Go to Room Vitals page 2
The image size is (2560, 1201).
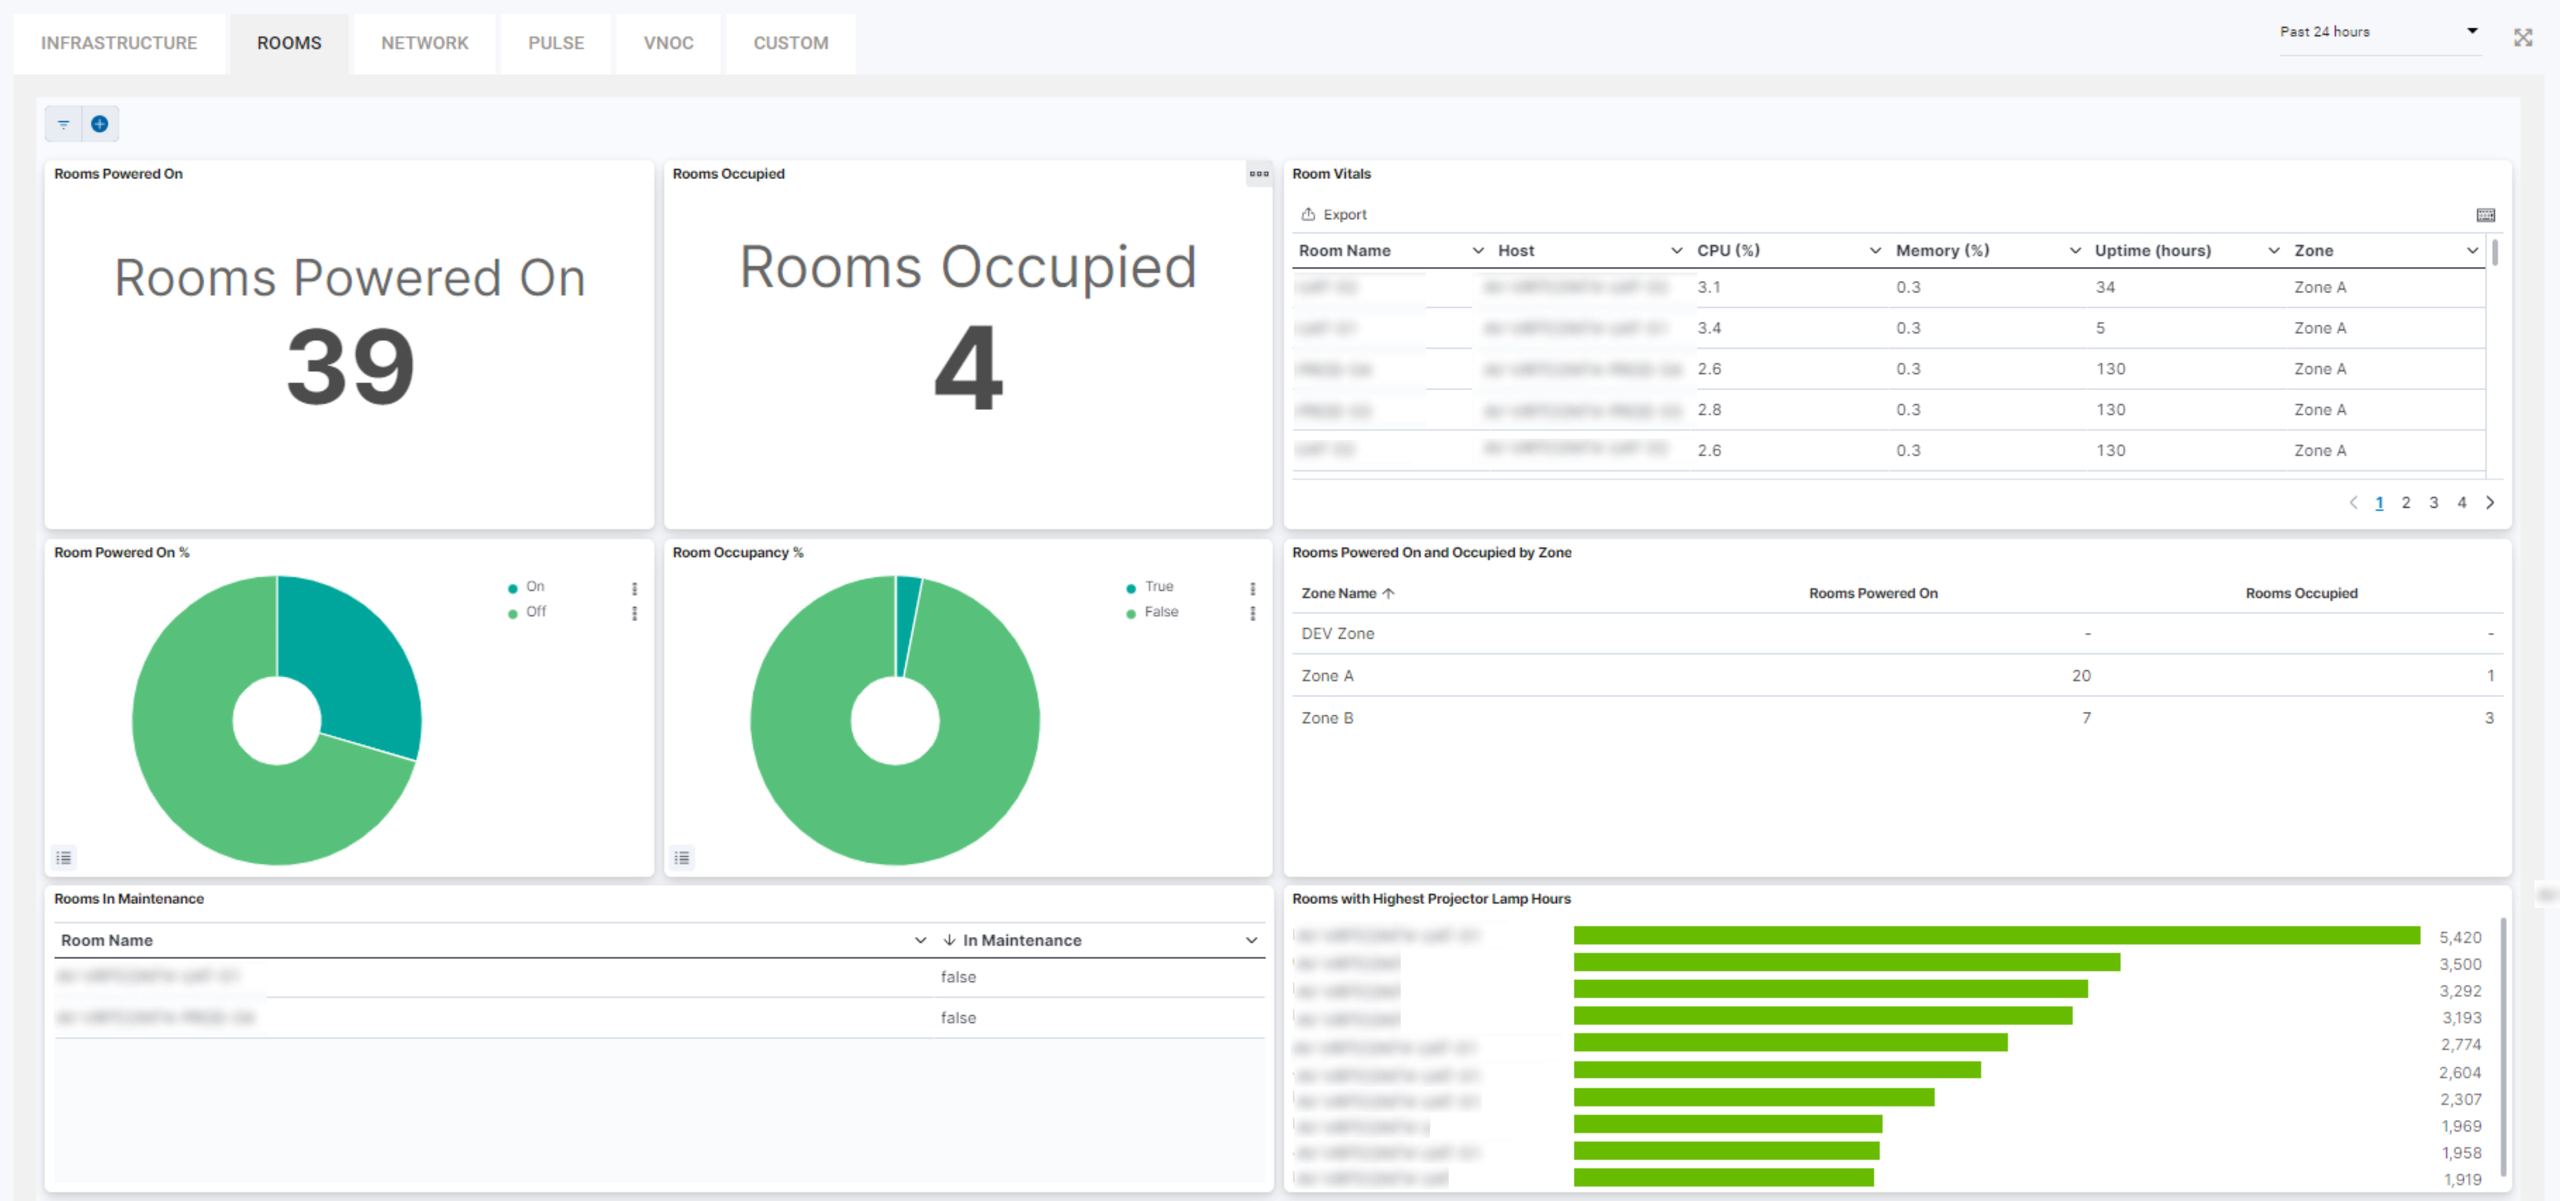[x=2406, y=502]
